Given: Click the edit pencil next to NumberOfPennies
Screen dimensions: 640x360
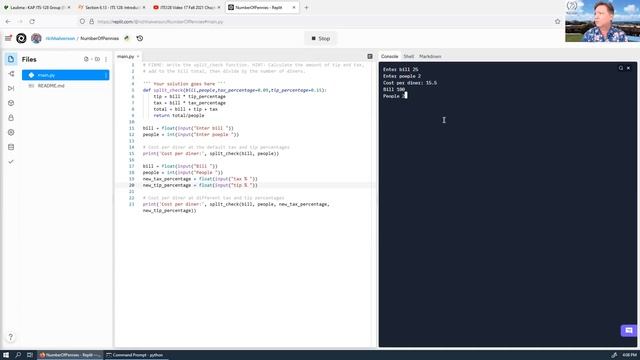Looking at the screenshot, I should pos(127,38).
